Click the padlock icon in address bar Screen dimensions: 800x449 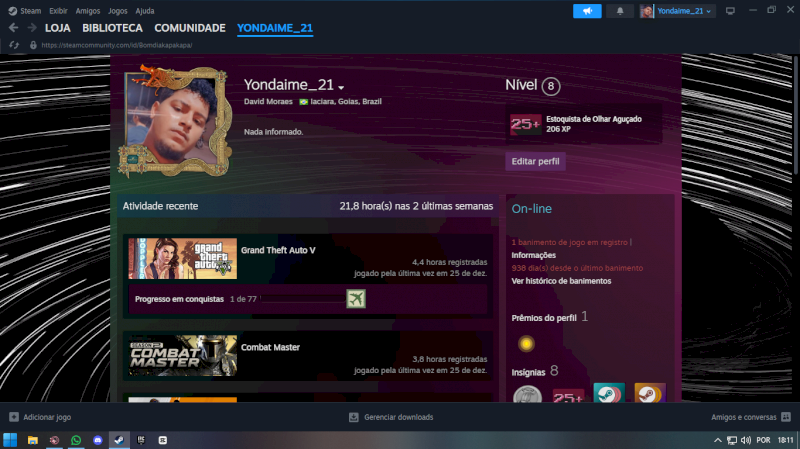point(33,45)
